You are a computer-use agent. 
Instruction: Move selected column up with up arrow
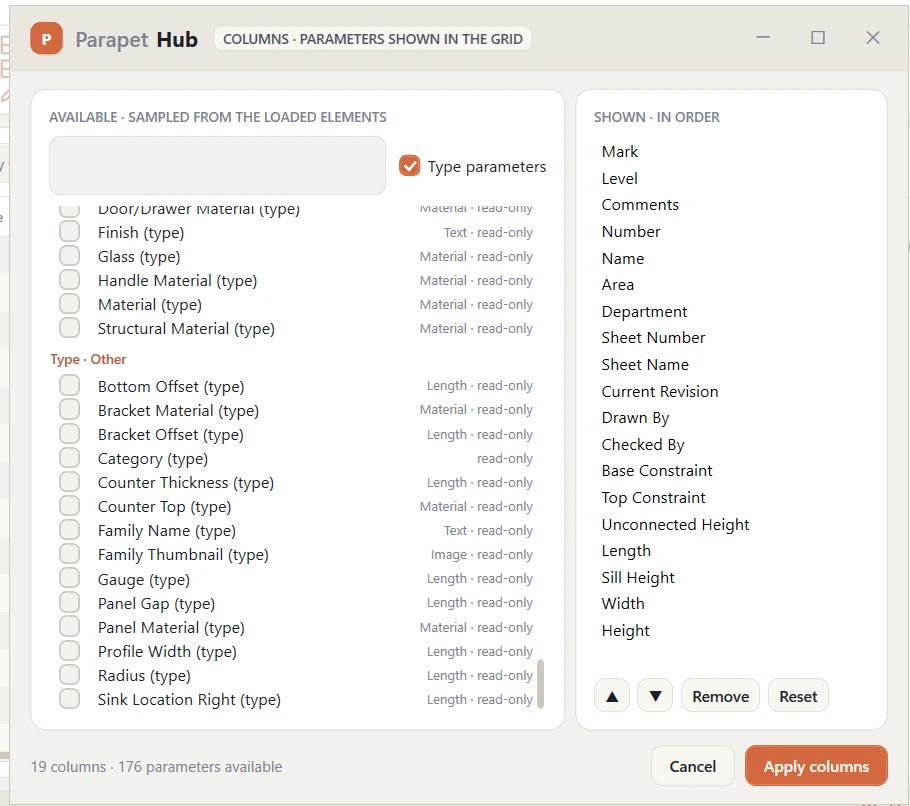(612, 696)
